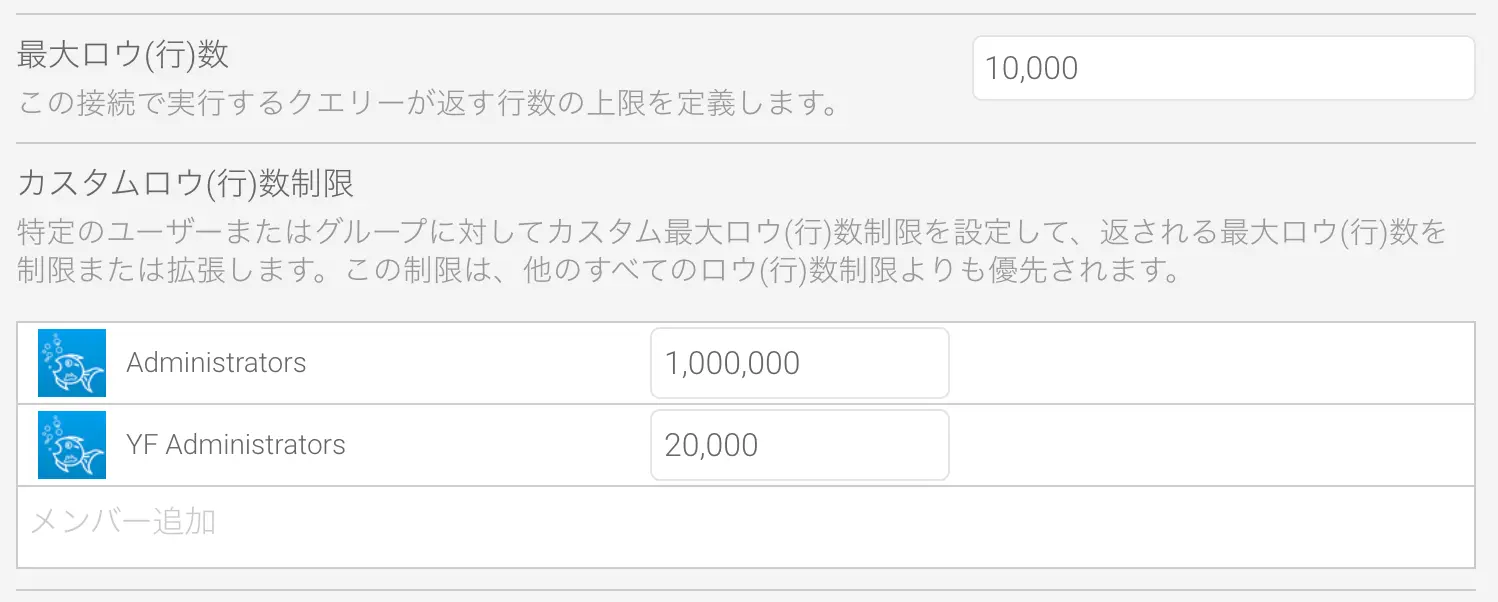1498x602 pixels.
Task: Click the digits 20,000 in YF Administrators row
Action: [711, 445]
